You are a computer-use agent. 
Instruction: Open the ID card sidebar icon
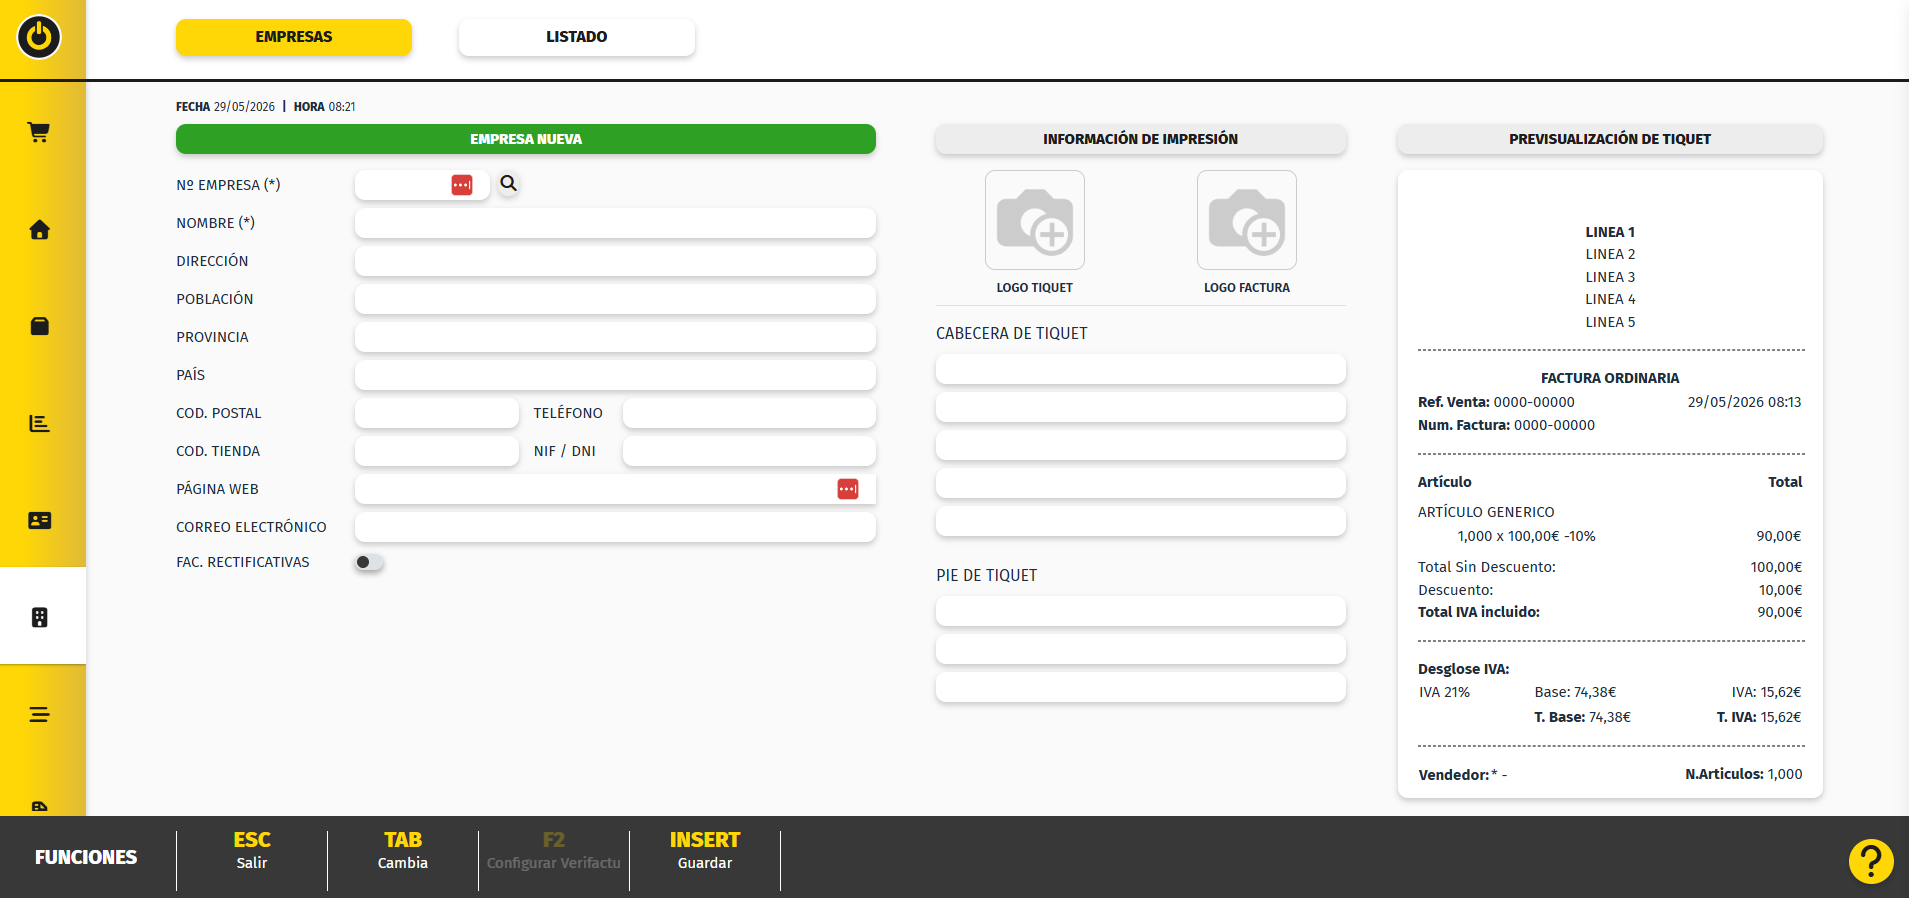tap(39, 520)
